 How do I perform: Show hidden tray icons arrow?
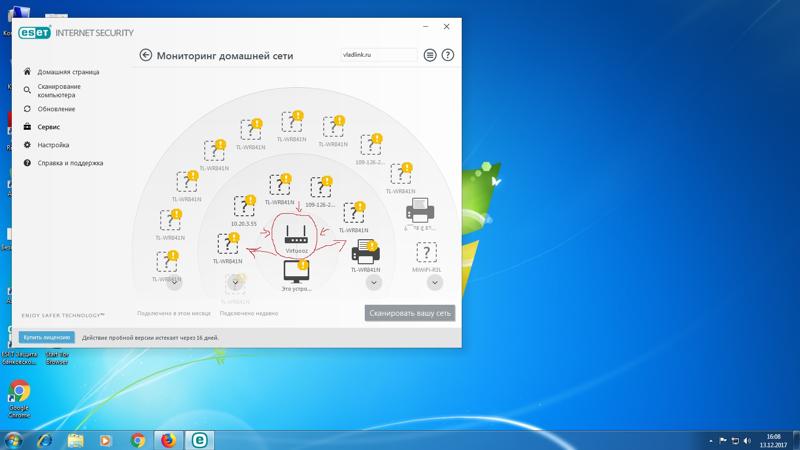coord(711,441)
